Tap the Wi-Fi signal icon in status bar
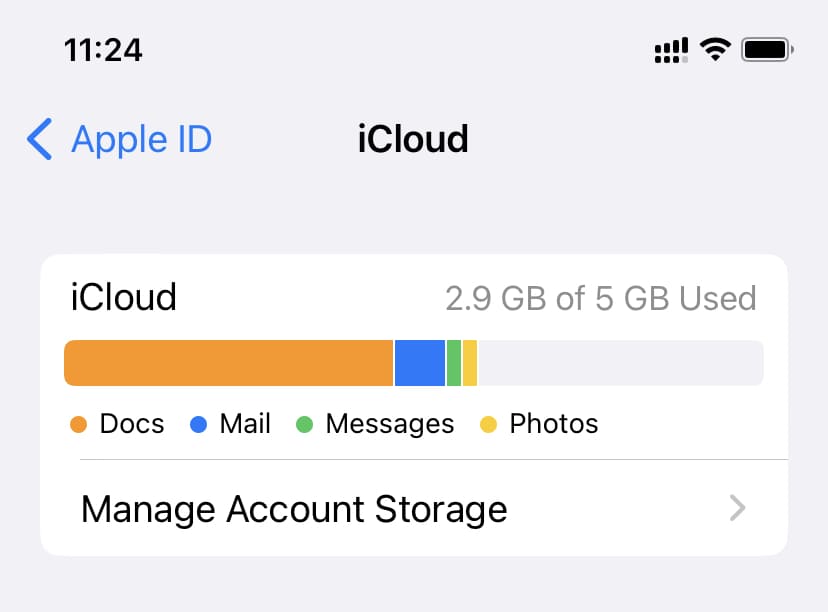The width and height of the screenshot is (828, 612). [715, 48]
